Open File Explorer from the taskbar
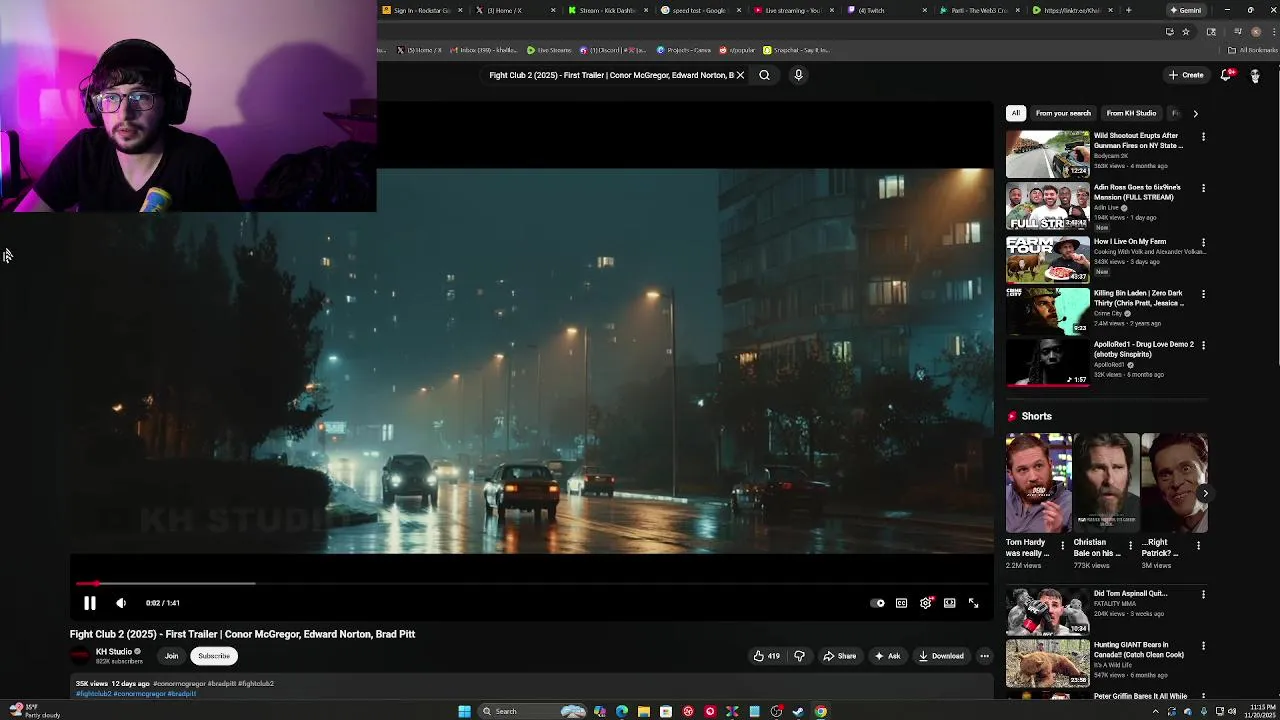This screenshot has width=1280, height=720. pyautogui.click(x=643, y=711)
